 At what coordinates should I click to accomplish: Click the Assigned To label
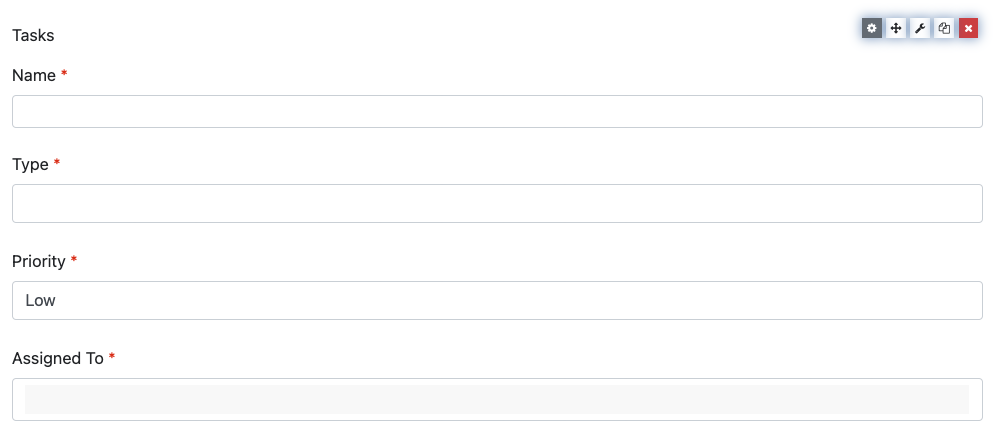[57, 359]
